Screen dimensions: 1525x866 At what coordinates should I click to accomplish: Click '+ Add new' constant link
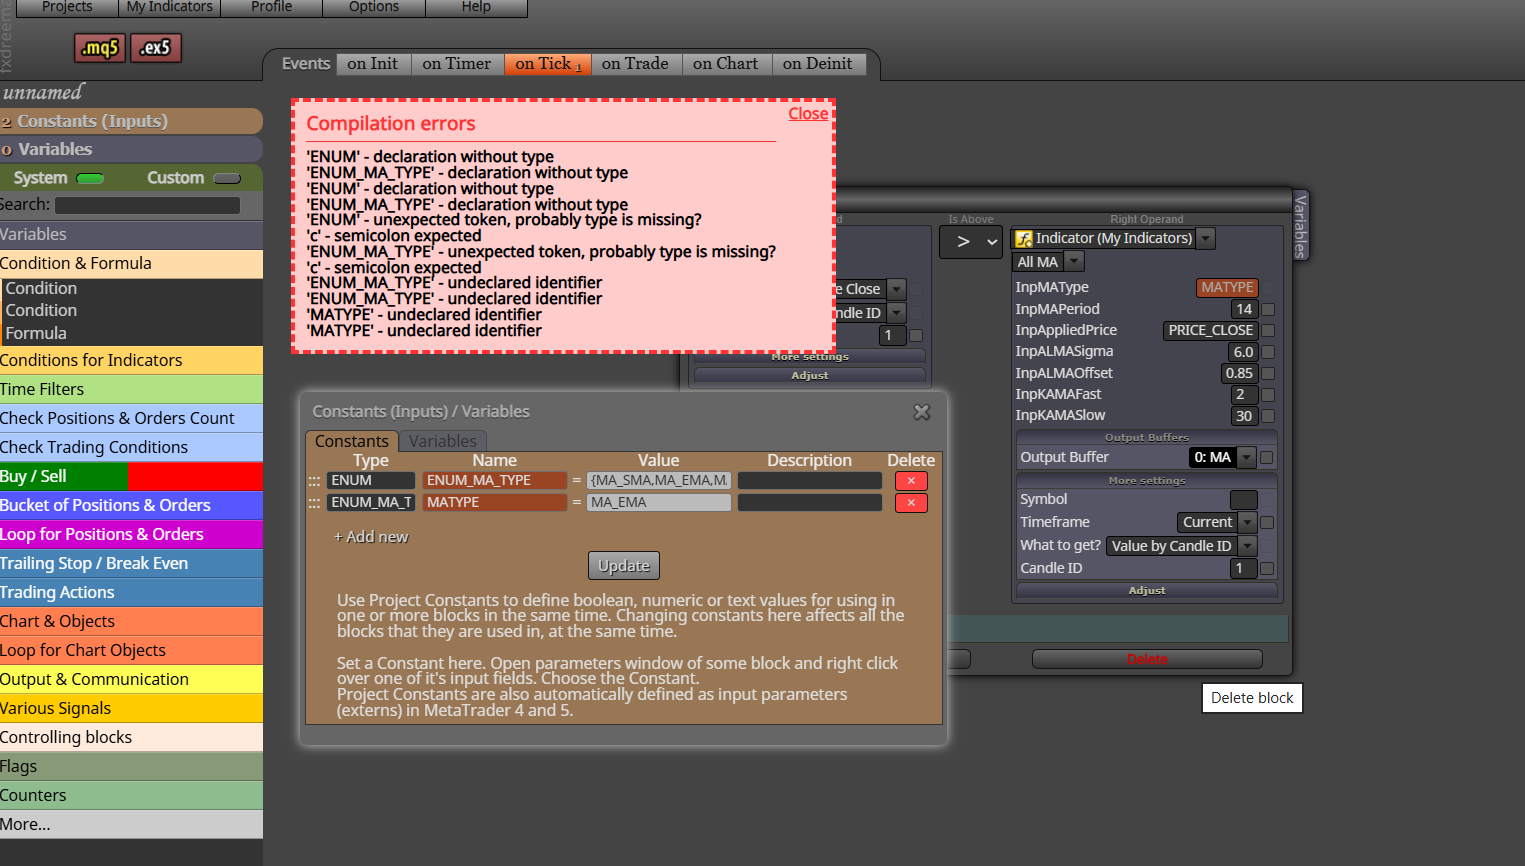(x=371, y=537)
